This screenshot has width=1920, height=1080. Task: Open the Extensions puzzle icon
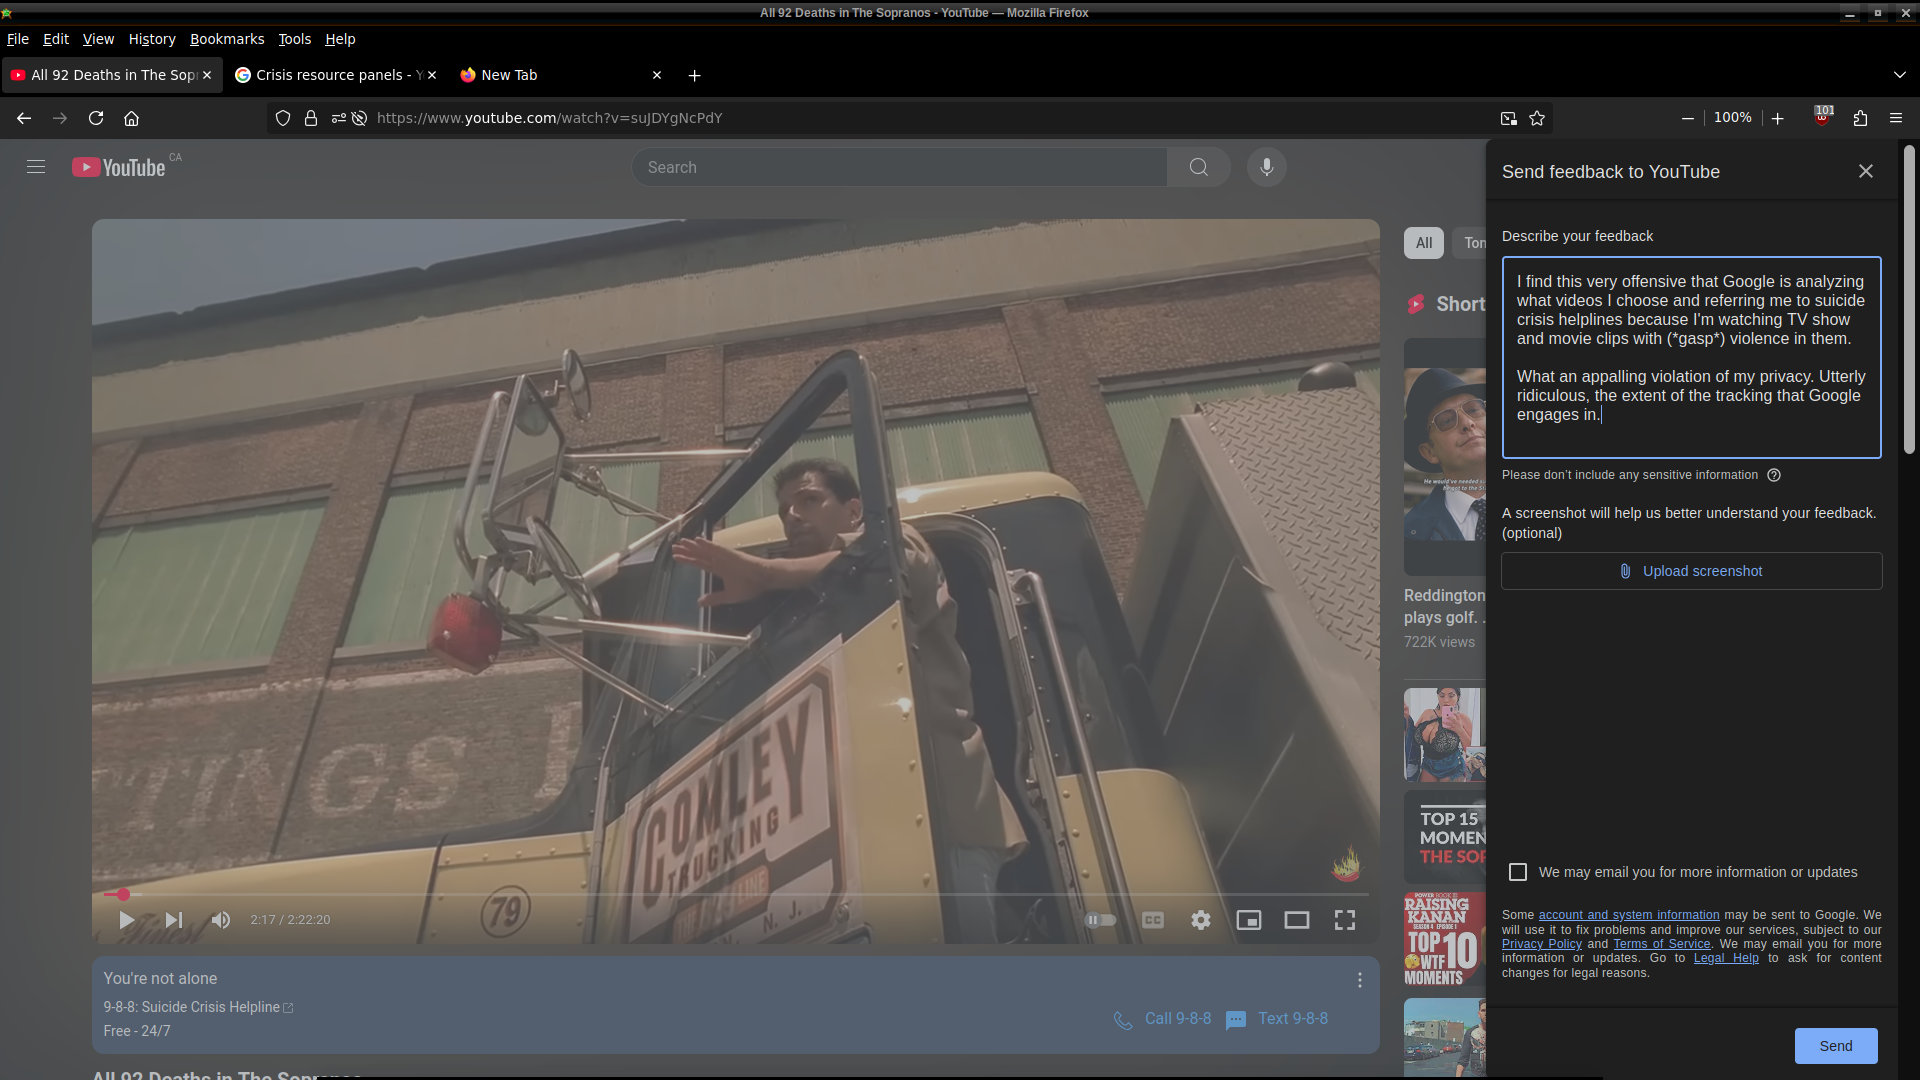click(x=1860, y=118)
